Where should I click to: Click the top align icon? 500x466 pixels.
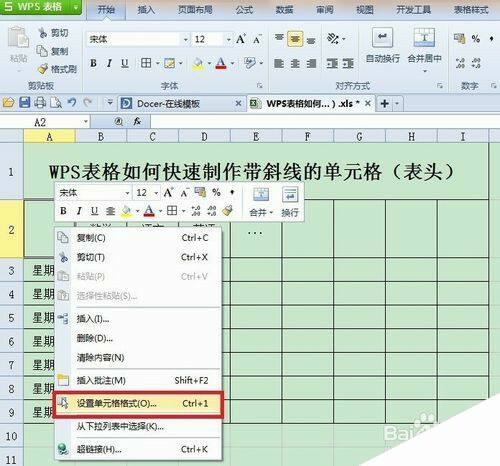coord(279,39)
